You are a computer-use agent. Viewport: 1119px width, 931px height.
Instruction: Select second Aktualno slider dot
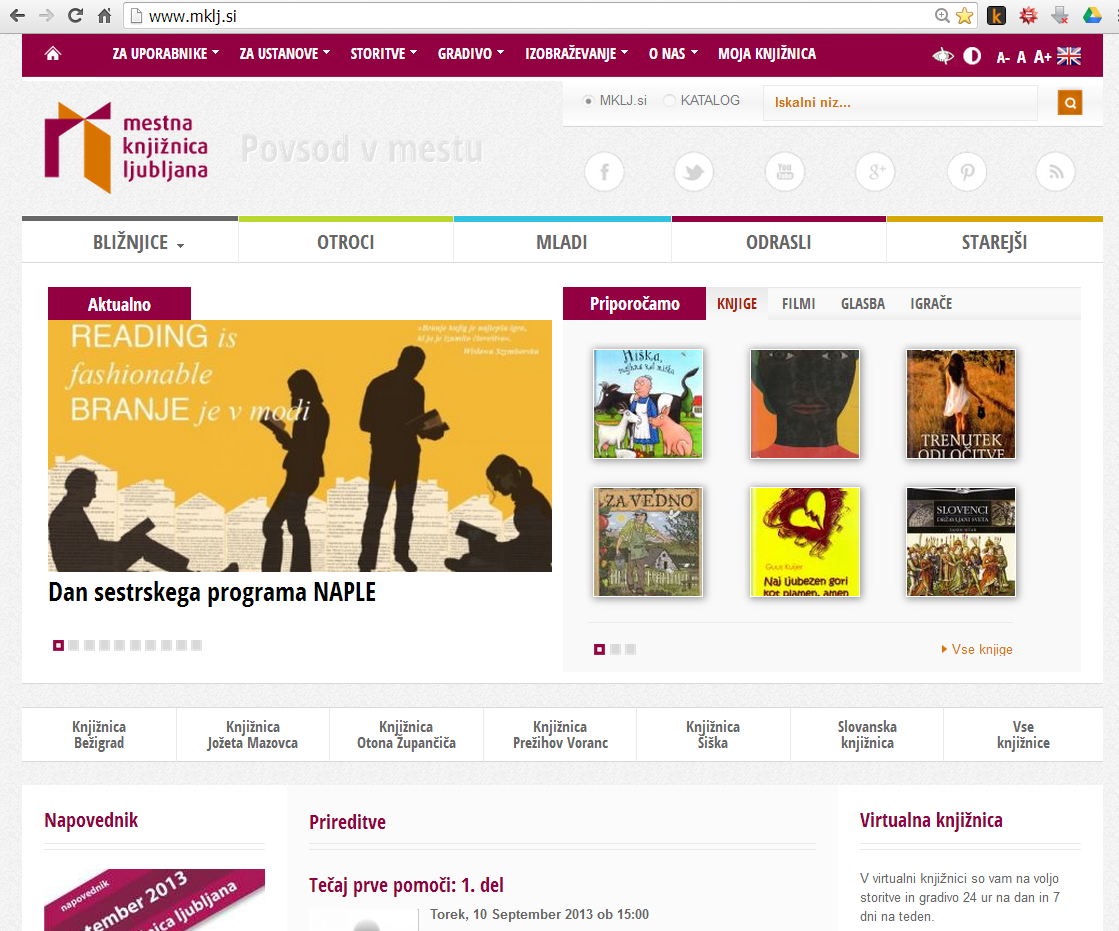(x=74, y=646)
